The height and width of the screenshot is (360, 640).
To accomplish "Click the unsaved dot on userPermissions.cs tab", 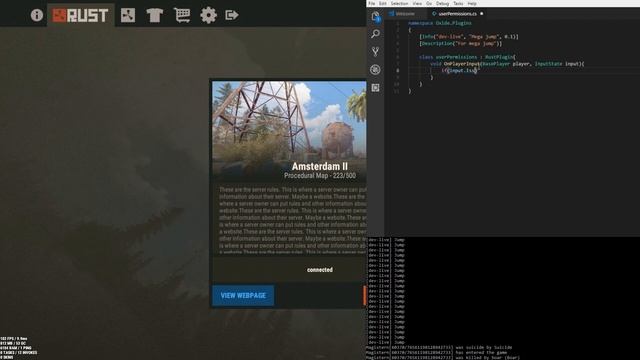I will (x=482, y=13).
